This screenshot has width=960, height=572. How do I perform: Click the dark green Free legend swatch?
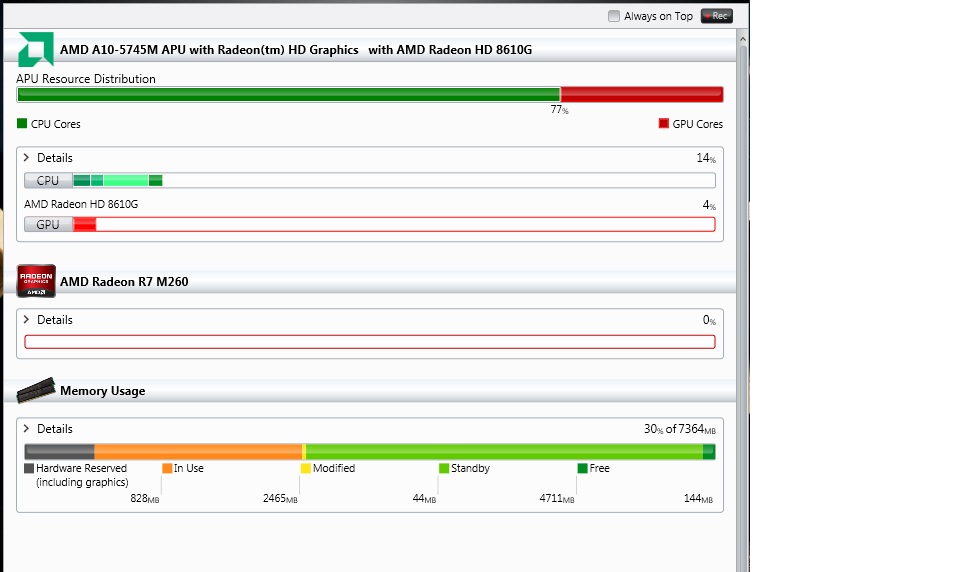(582, 468)
